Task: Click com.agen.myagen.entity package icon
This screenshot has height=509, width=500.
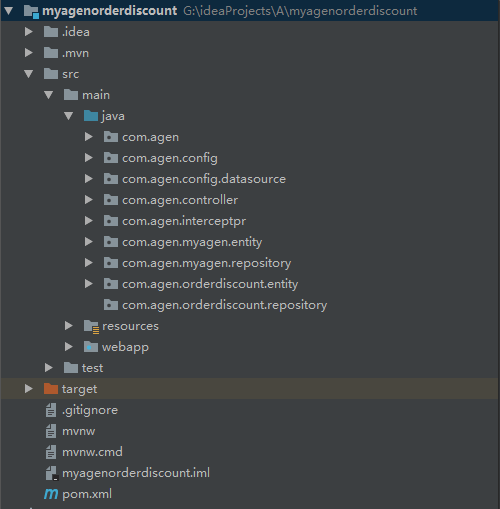Action: click(111, 242)
